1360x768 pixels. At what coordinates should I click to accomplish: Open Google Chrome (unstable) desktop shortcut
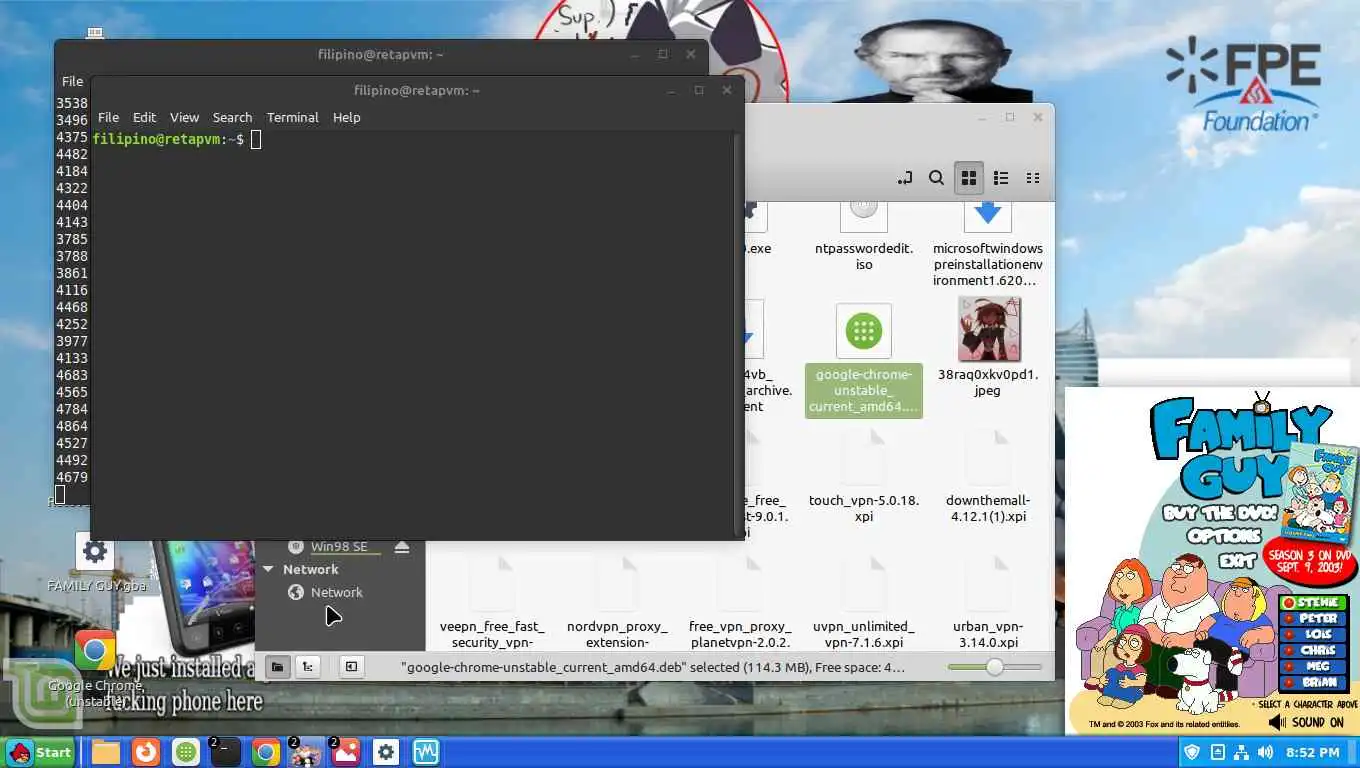point(95,669)
